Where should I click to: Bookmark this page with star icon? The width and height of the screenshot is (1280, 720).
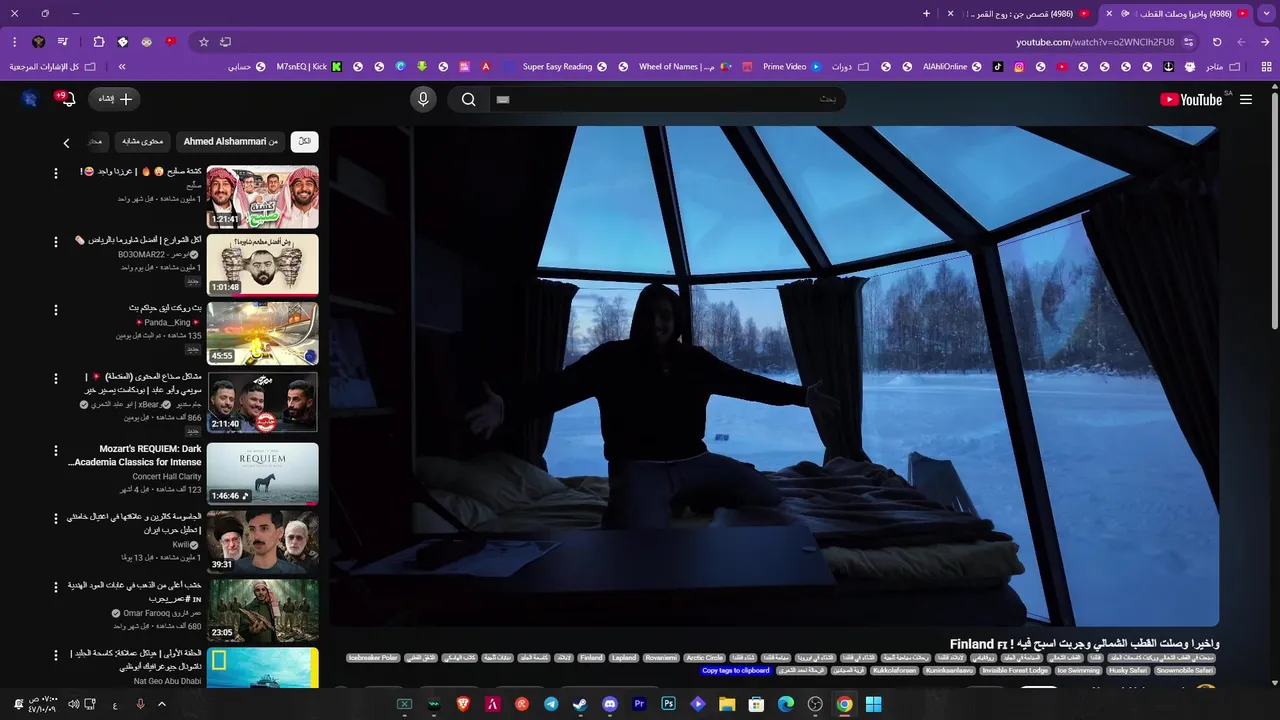(204, 42)
